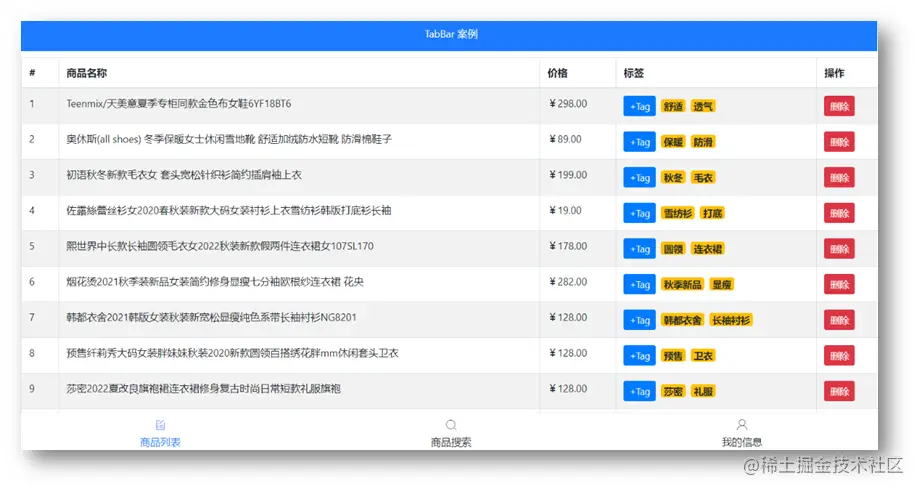Click the 透气 tag badge

pyautogui.click(x=703, y=106)
